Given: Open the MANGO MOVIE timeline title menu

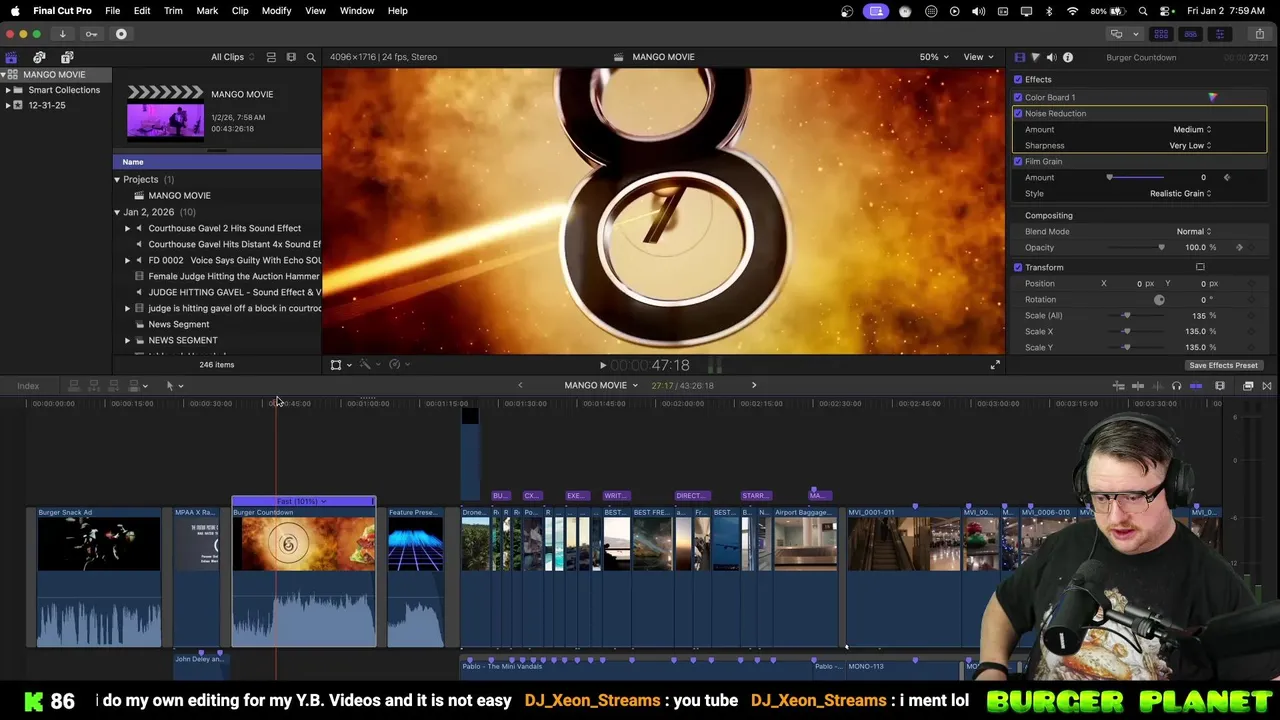Looking at the screenshot, I should tap(601, 385).
